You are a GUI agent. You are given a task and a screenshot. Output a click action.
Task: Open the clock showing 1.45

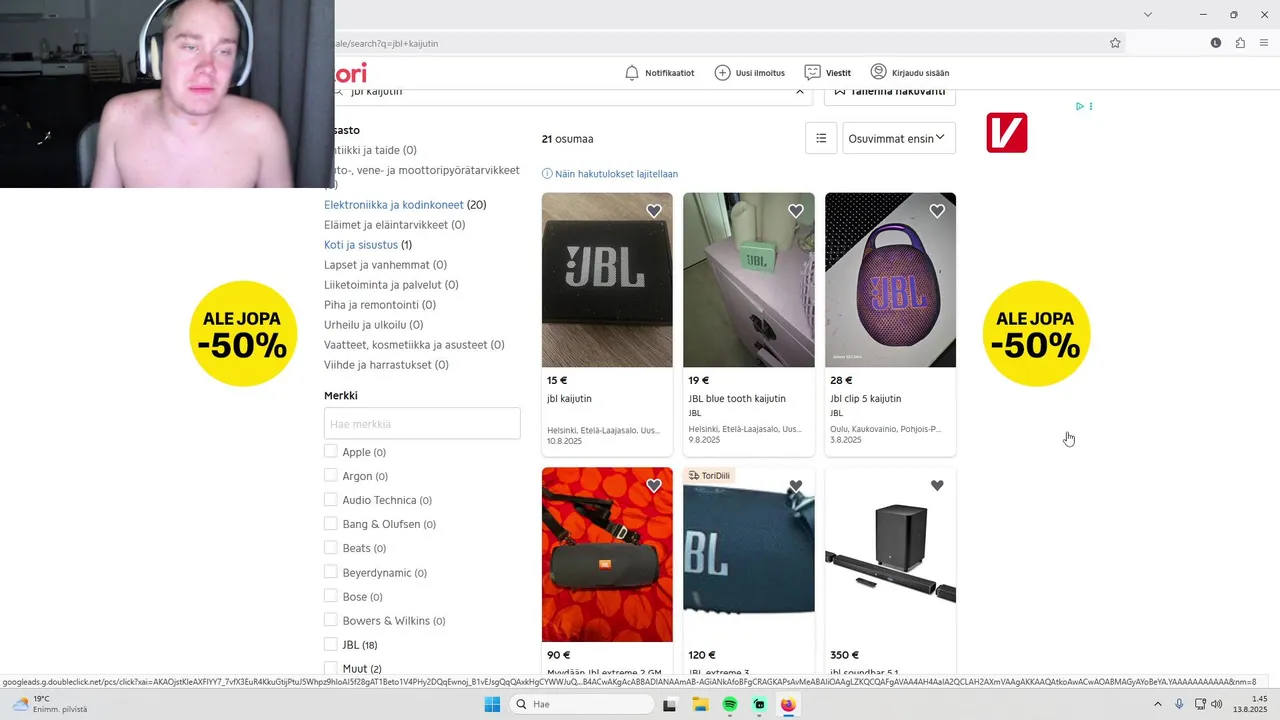1250,704
